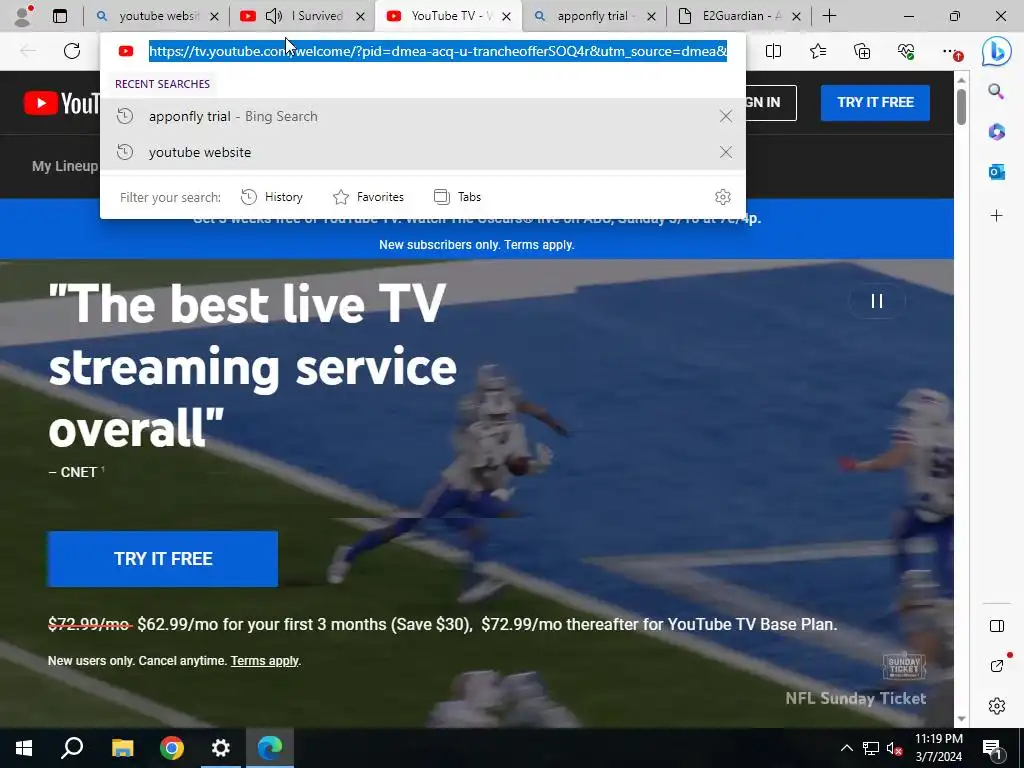Click the large TRY IT FREE hero button
1024x768 pixels.
tap(163, 559)
